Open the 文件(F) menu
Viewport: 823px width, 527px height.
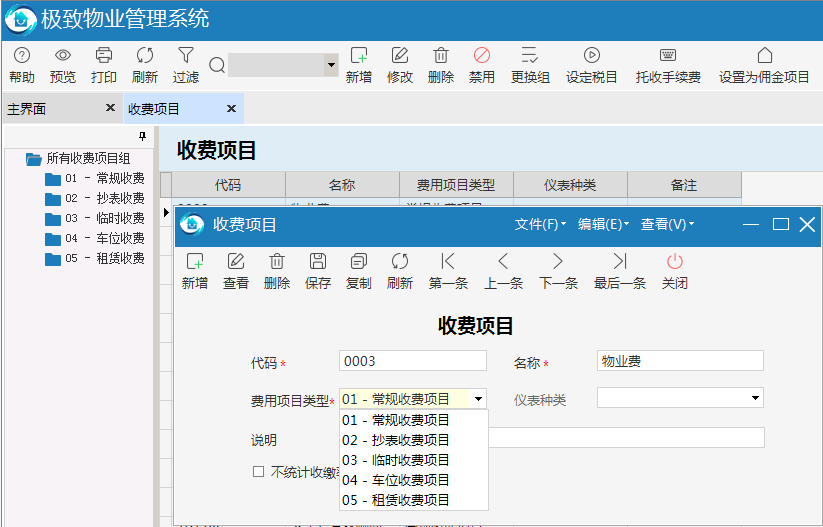tap(540, 225)
